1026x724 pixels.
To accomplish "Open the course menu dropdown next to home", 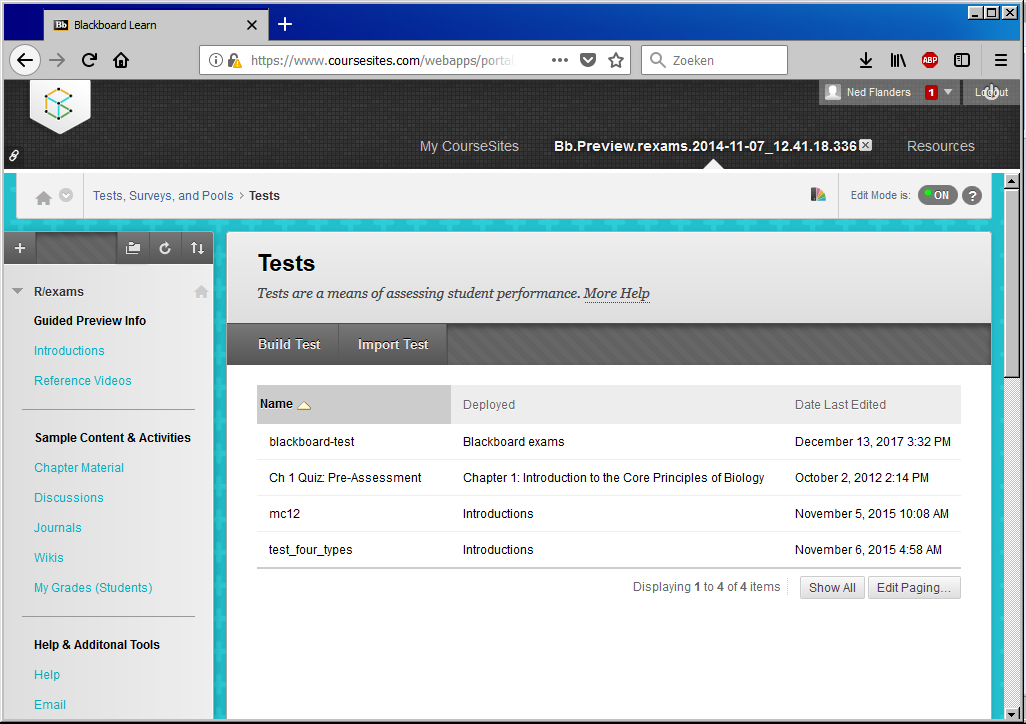I will (x=66, y=195).
